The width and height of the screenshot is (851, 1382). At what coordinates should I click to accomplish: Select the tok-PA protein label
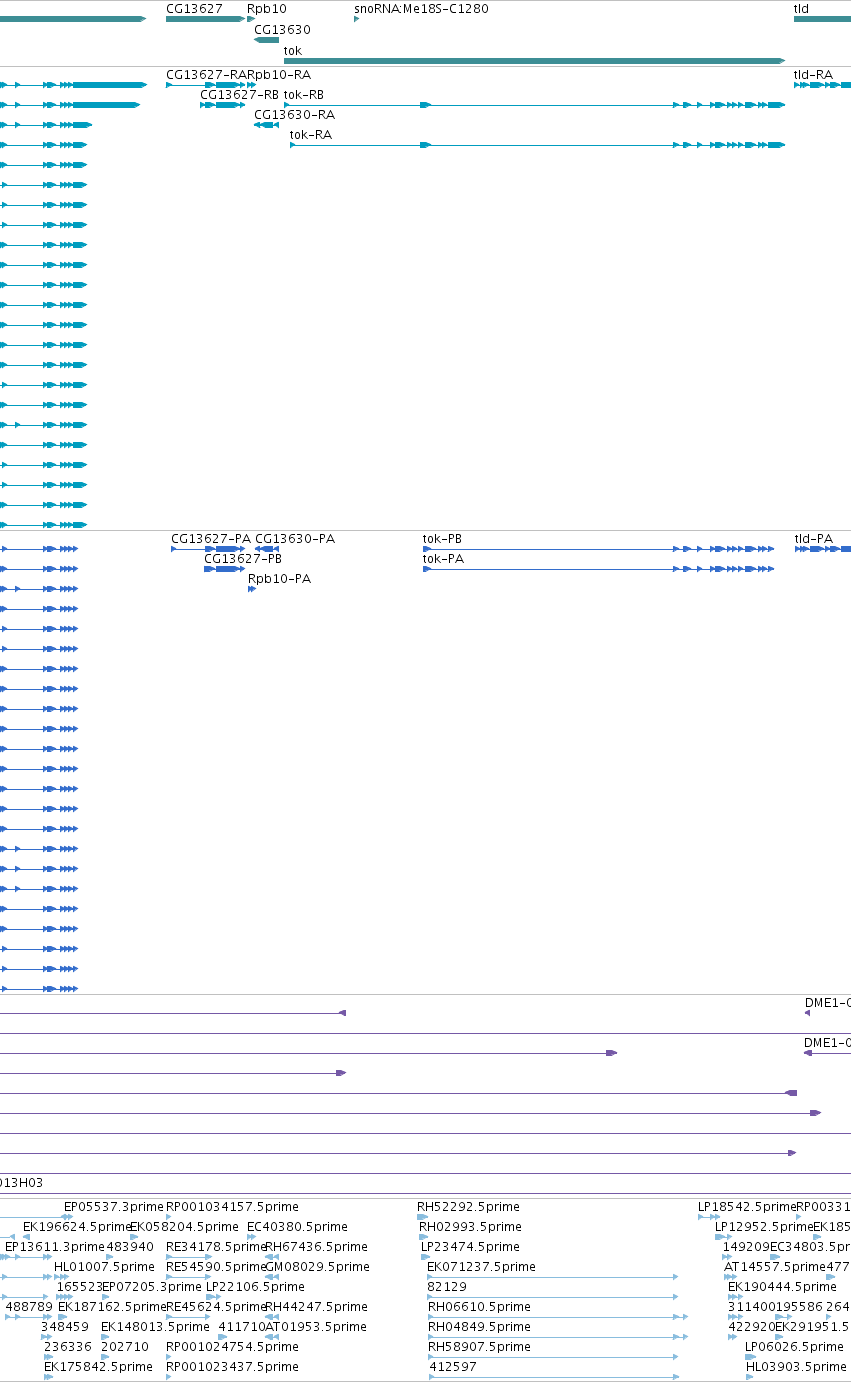pyautogui.click(x=443, y=558)
